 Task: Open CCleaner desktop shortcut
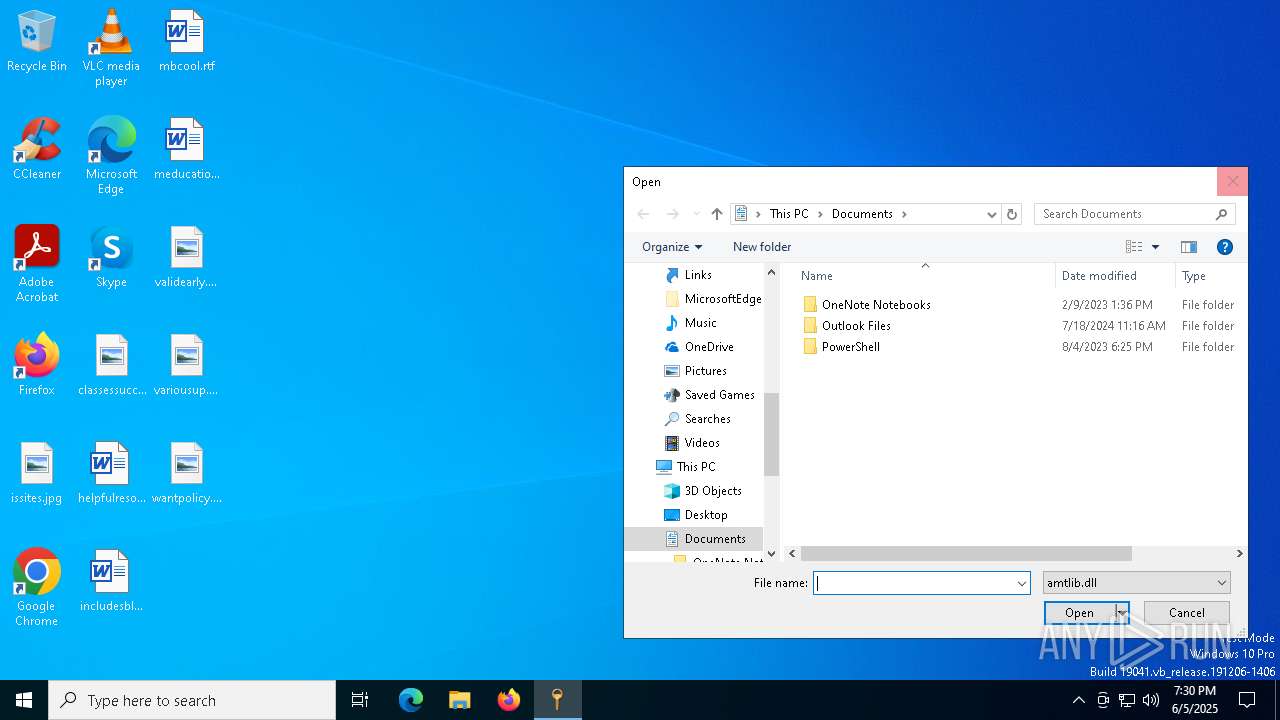pyautogui.click(x=37, y=150)
